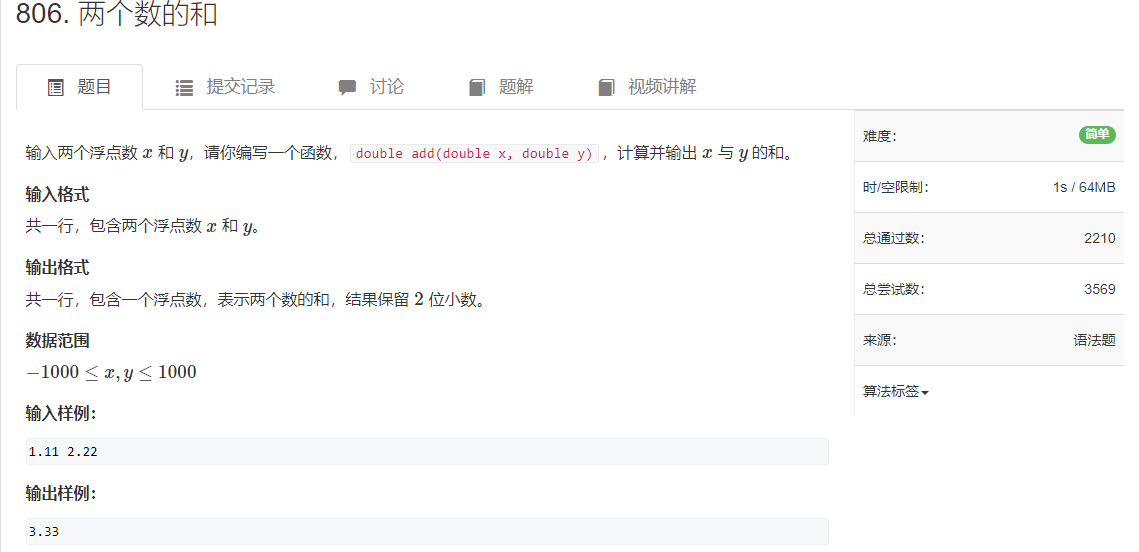Click the sample input box 1.11 2.22
The height and width of the screenshot is (552, 1140).
pos(427,452)
